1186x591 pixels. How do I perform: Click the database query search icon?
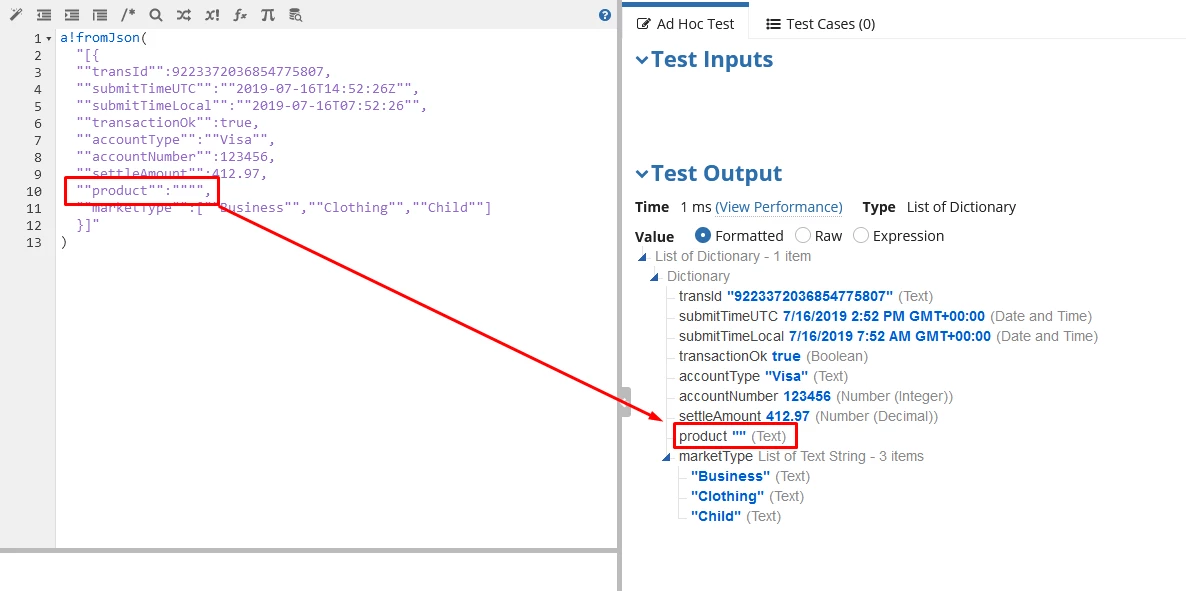pyautogui.click(x=296, y=14)
